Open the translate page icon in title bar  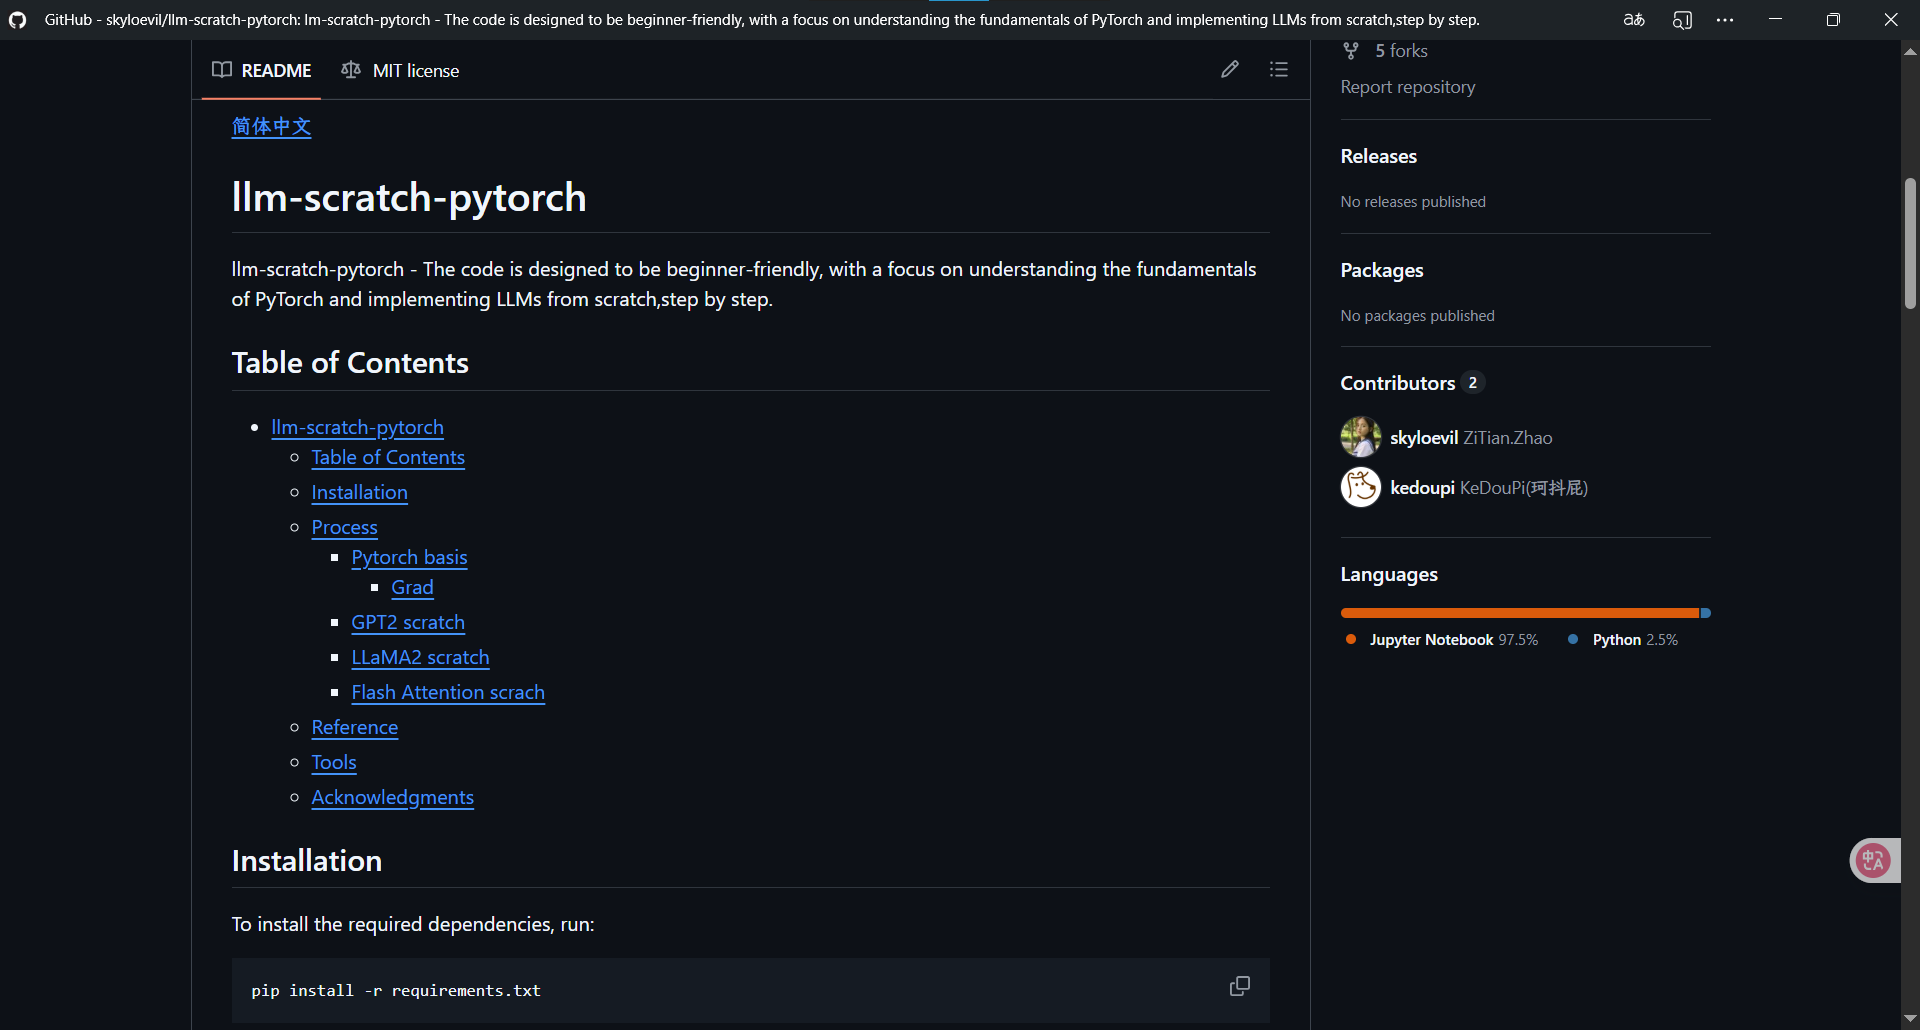[1634, 20]
